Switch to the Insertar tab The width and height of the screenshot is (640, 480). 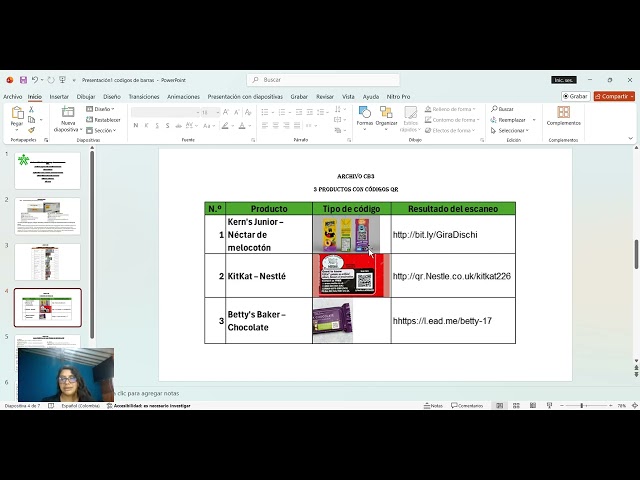(x=59, y=97)
